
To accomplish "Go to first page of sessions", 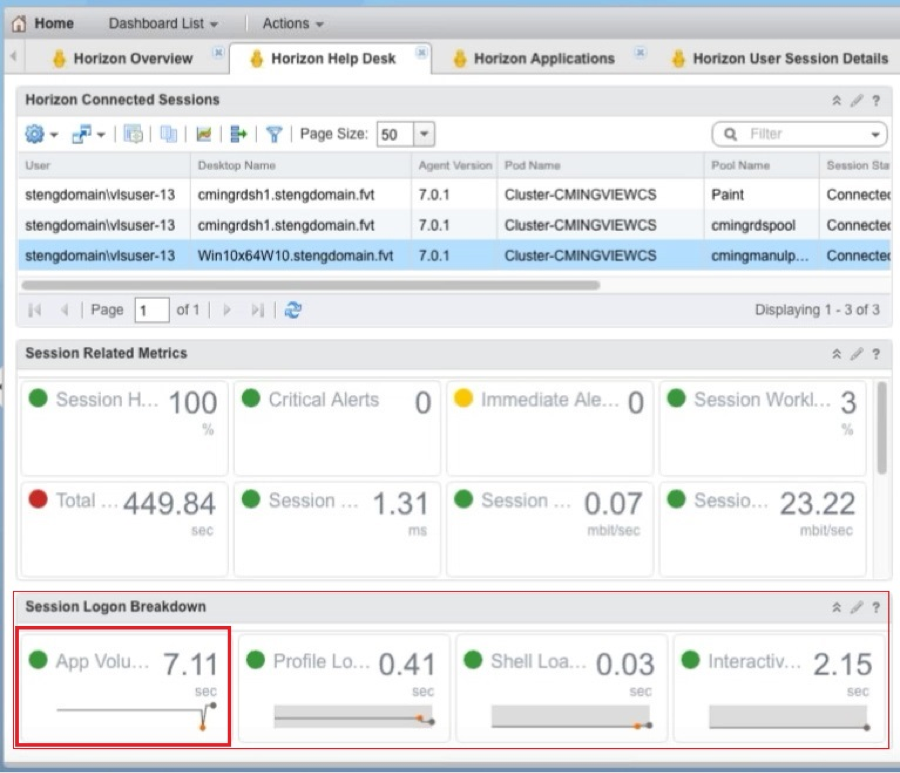I will click(34, 310).
